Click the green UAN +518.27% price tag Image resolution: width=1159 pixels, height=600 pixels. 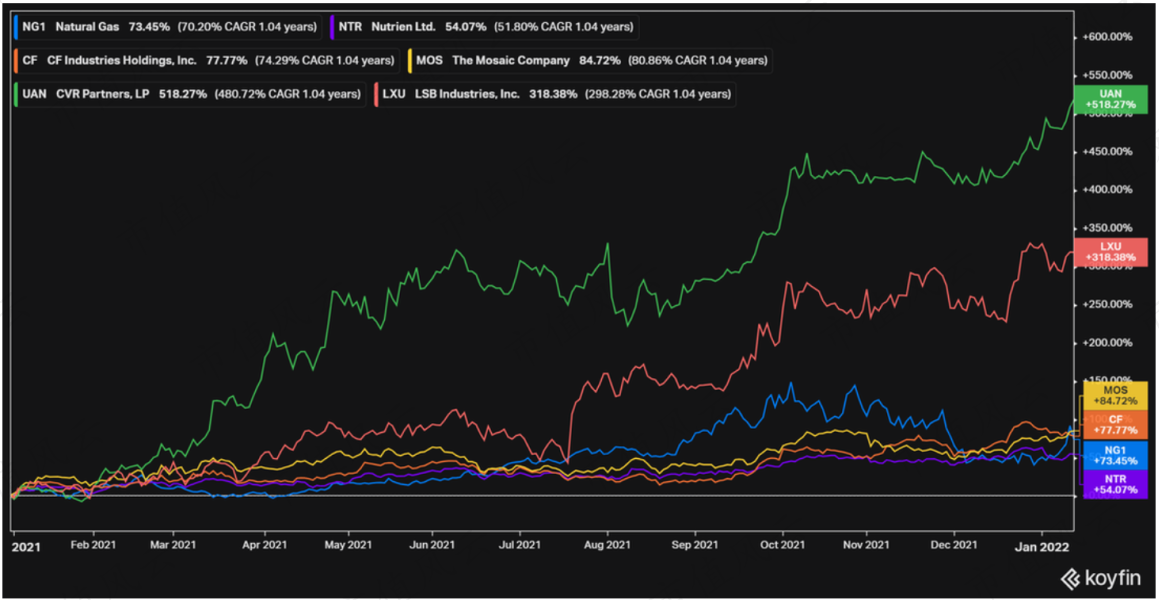tap(1110, 99)
